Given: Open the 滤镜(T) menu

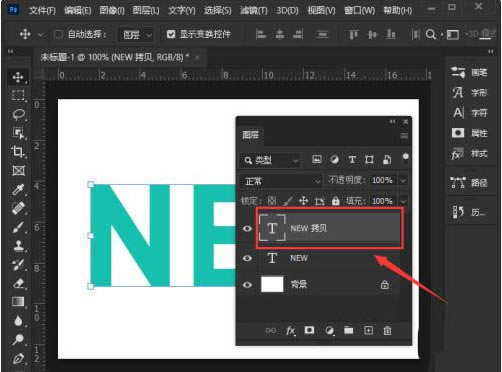Looking at the screenshot, I should pos(254,10).
